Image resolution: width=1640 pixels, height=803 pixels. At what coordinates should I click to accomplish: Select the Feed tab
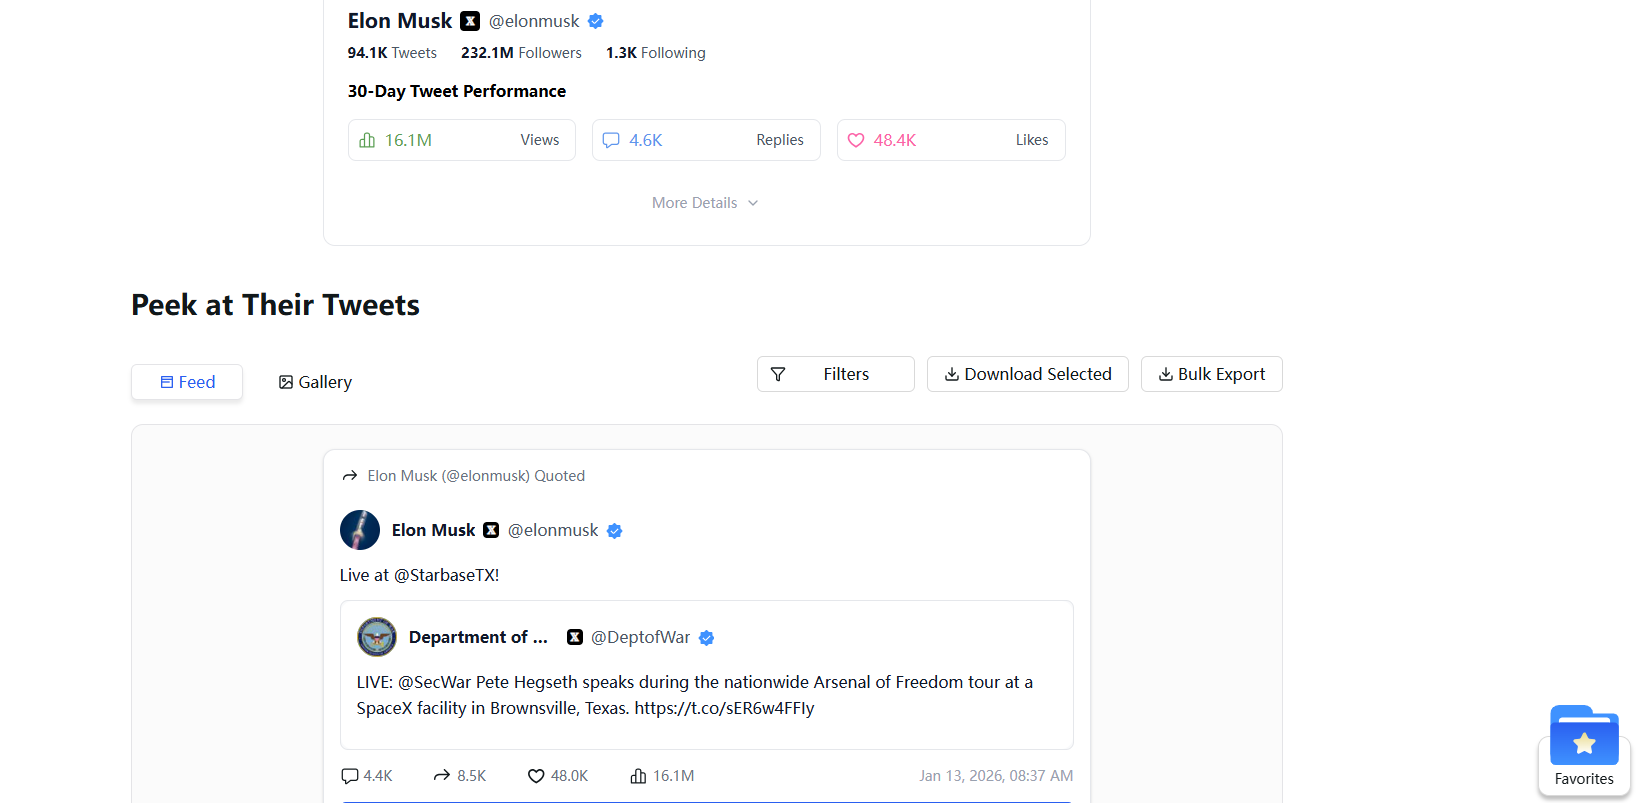[186, 381]
